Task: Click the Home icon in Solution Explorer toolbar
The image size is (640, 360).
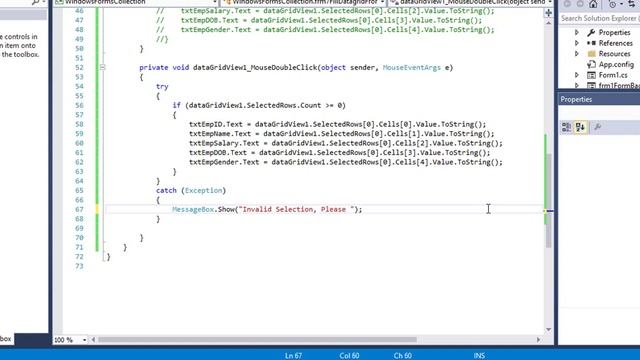Action: [x=593, y=4]
